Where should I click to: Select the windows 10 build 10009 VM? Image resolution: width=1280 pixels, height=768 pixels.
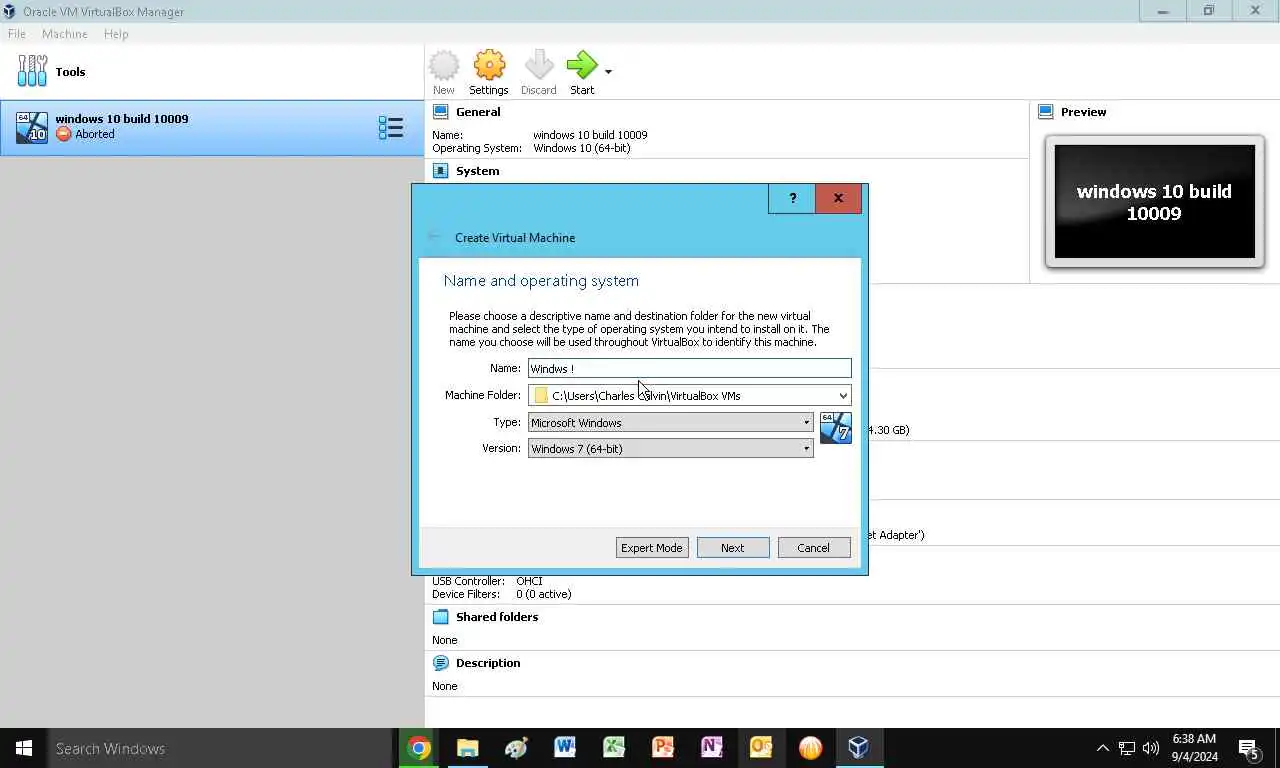pos(212,127)
